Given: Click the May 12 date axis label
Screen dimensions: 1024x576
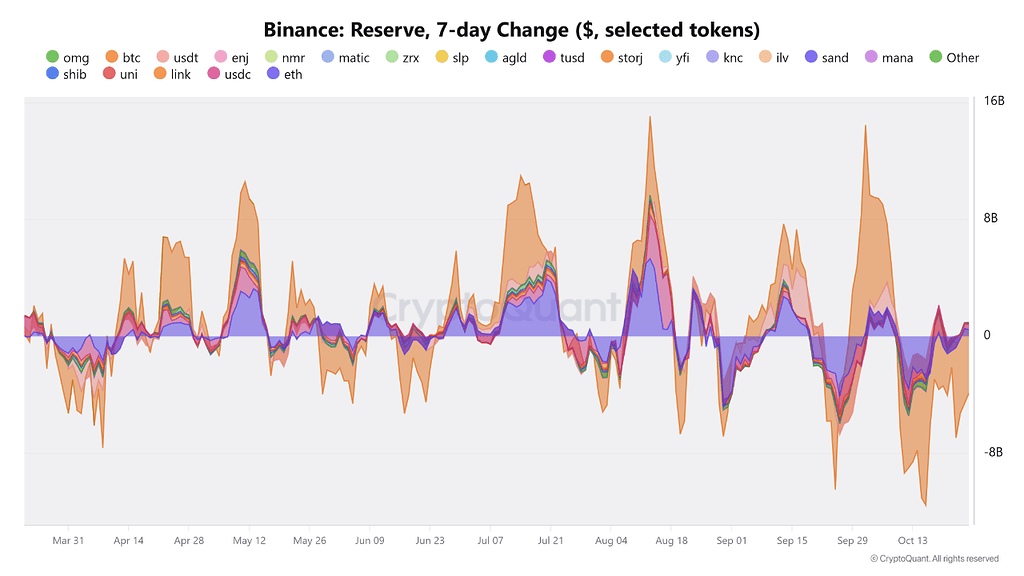Looking at the screenshot, I should pyautogui.click(x=249, y=540).
